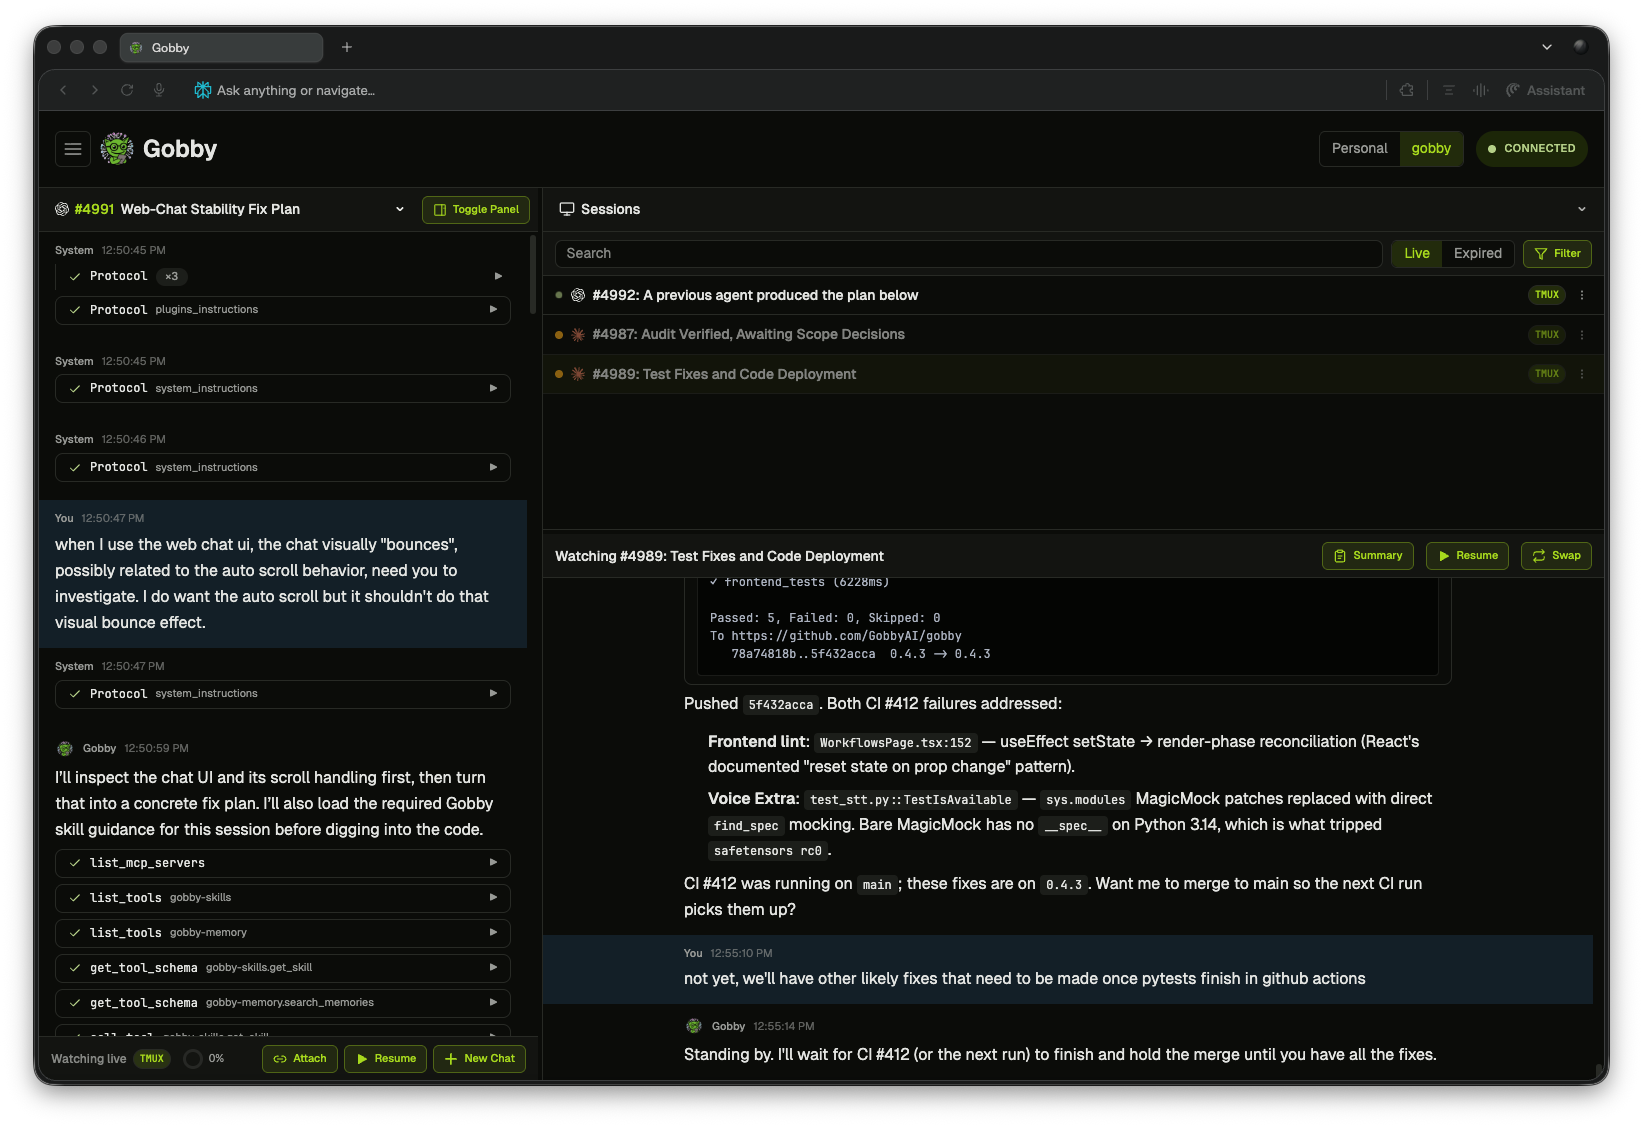
Task: Click the Summary button
Action: pyautogui.click(x=1368, y=556)
